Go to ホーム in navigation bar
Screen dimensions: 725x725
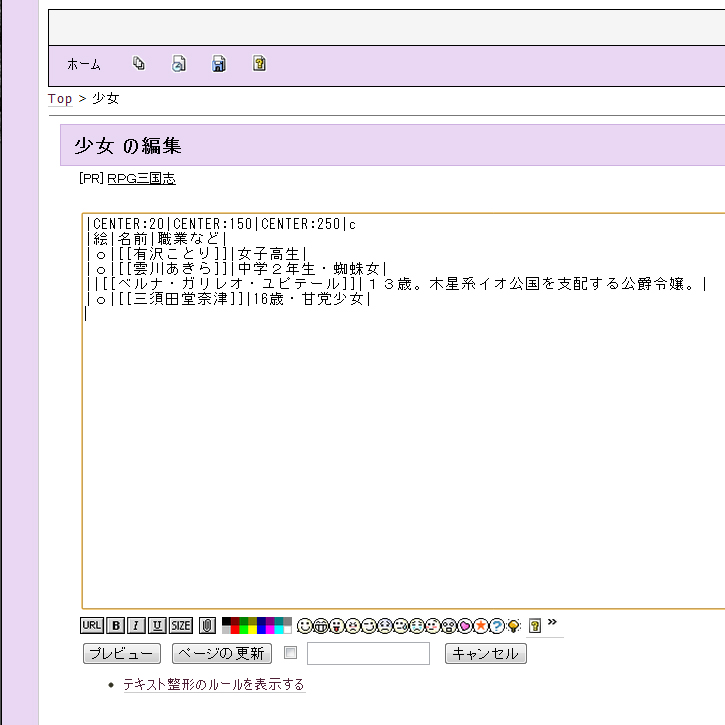[x=84, y=64]
